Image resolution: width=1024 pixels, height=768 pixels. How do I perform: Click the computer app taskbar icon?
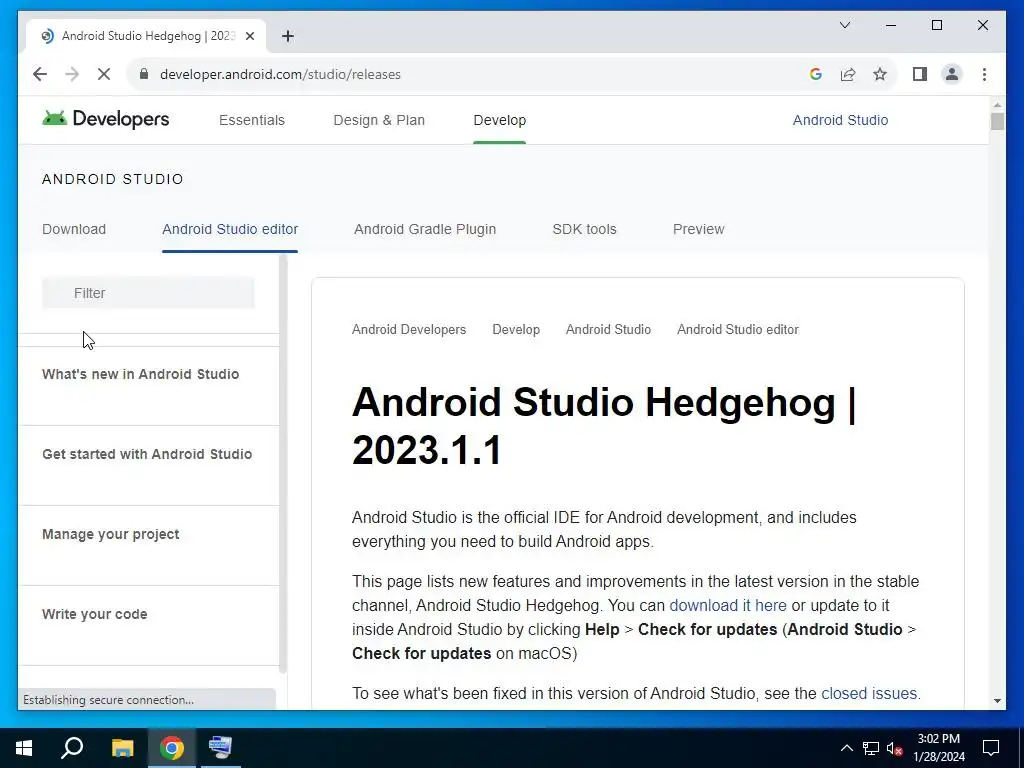[x=220, y=748]
